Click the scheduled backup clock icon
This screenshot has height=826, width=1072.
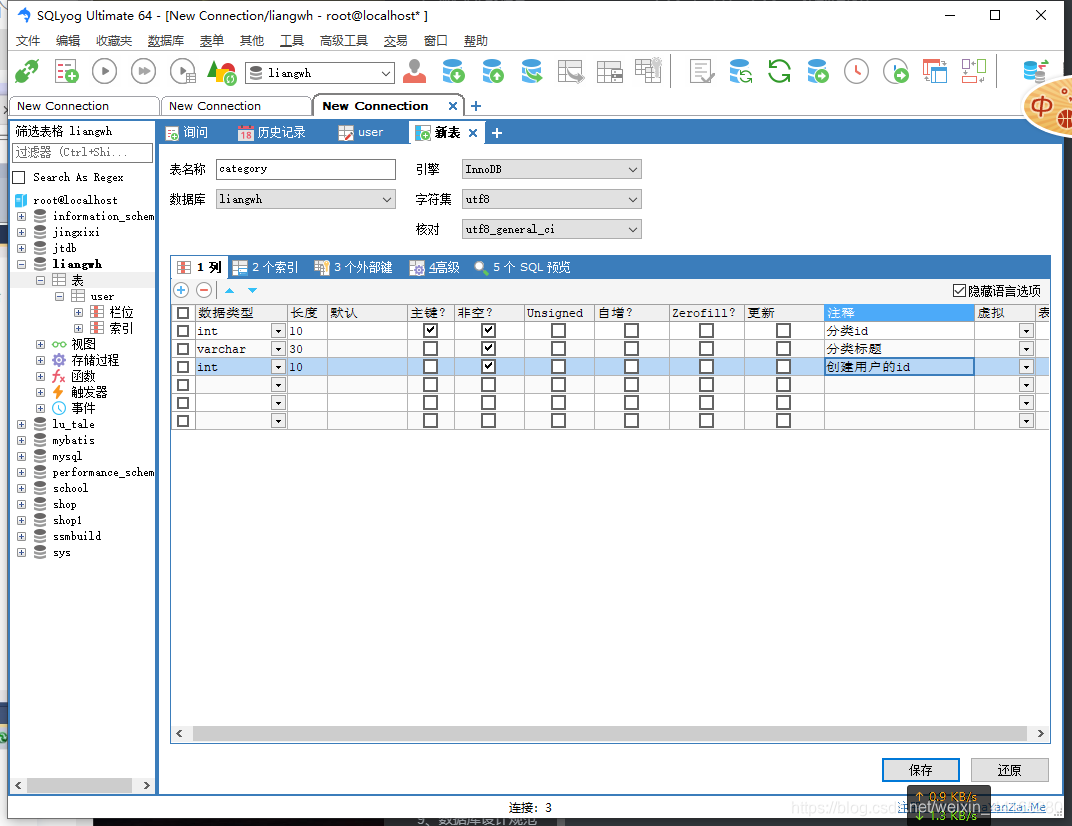(x=856, y=71)
